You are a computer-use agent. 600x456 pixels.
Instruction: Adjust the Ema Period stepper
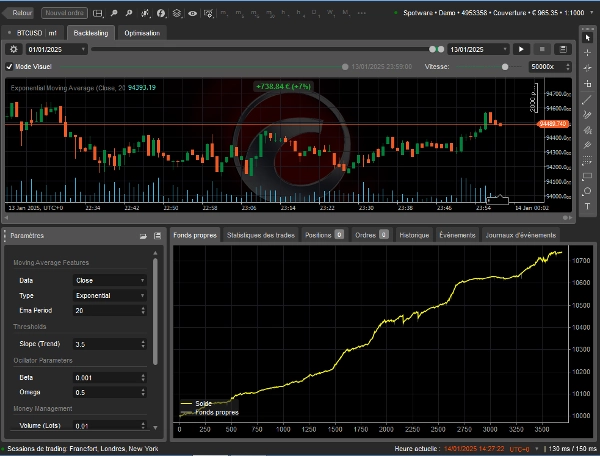143,310
